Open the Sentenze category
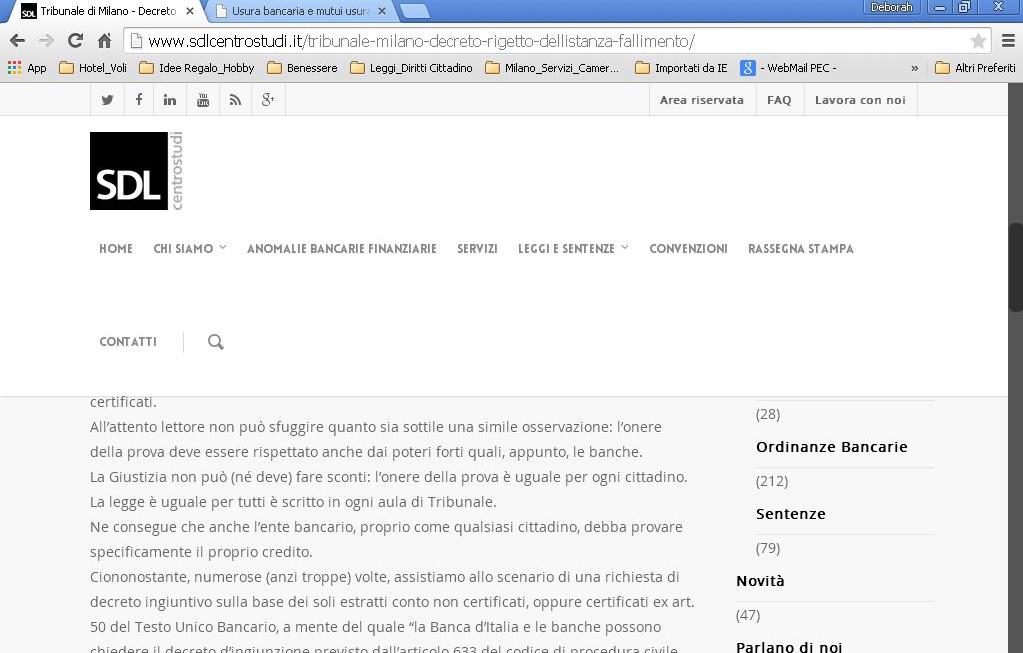The width and height of the screenshot is (1023, 653). click(791, 514)
